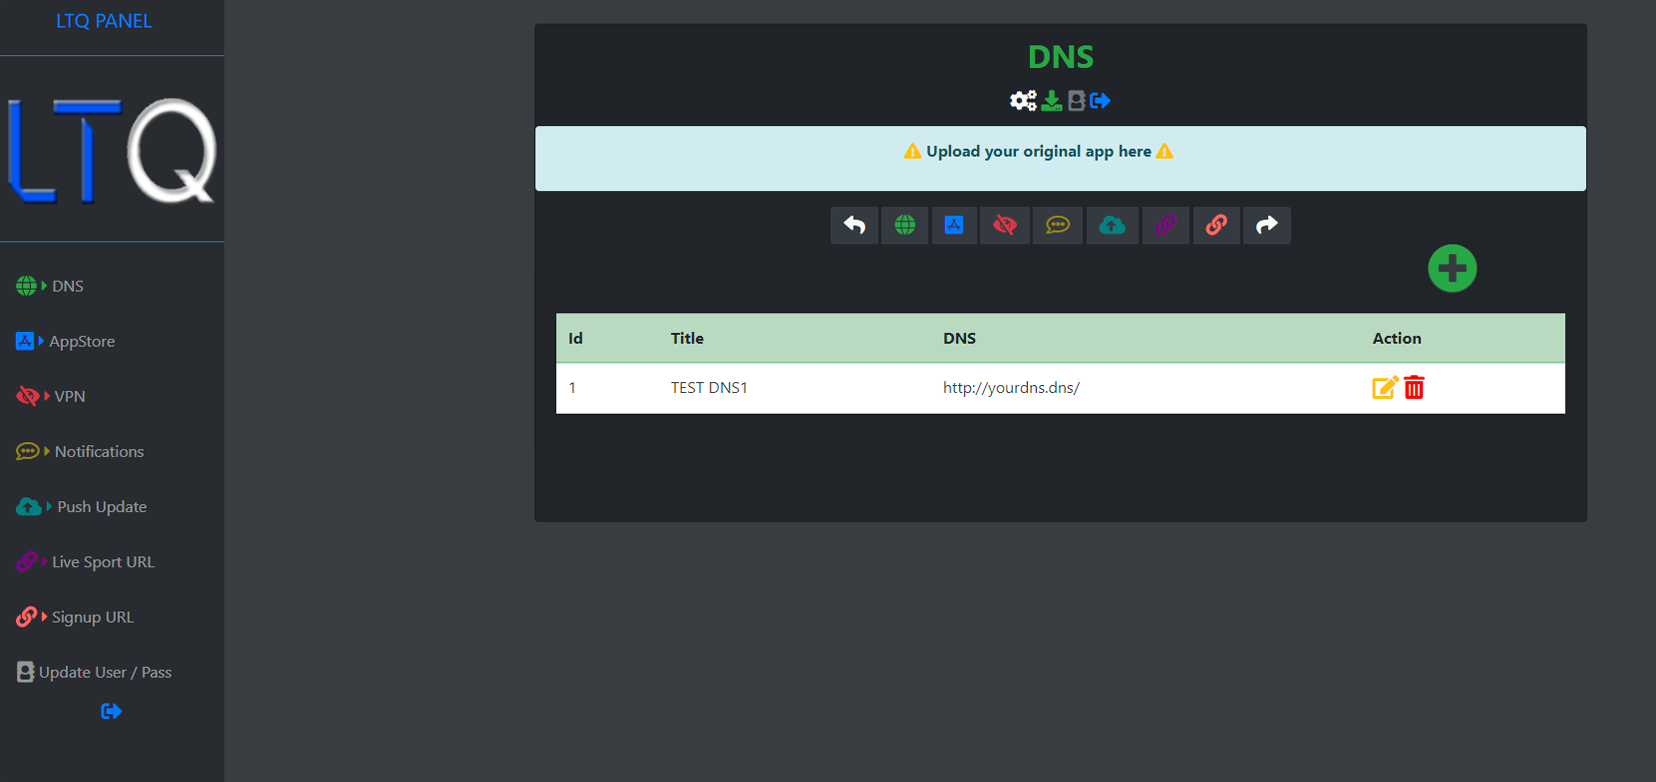Go to AppStore in the sidebar
Image resolution: width=1656 pixels, height=782 pixels.
coord(81,341)
